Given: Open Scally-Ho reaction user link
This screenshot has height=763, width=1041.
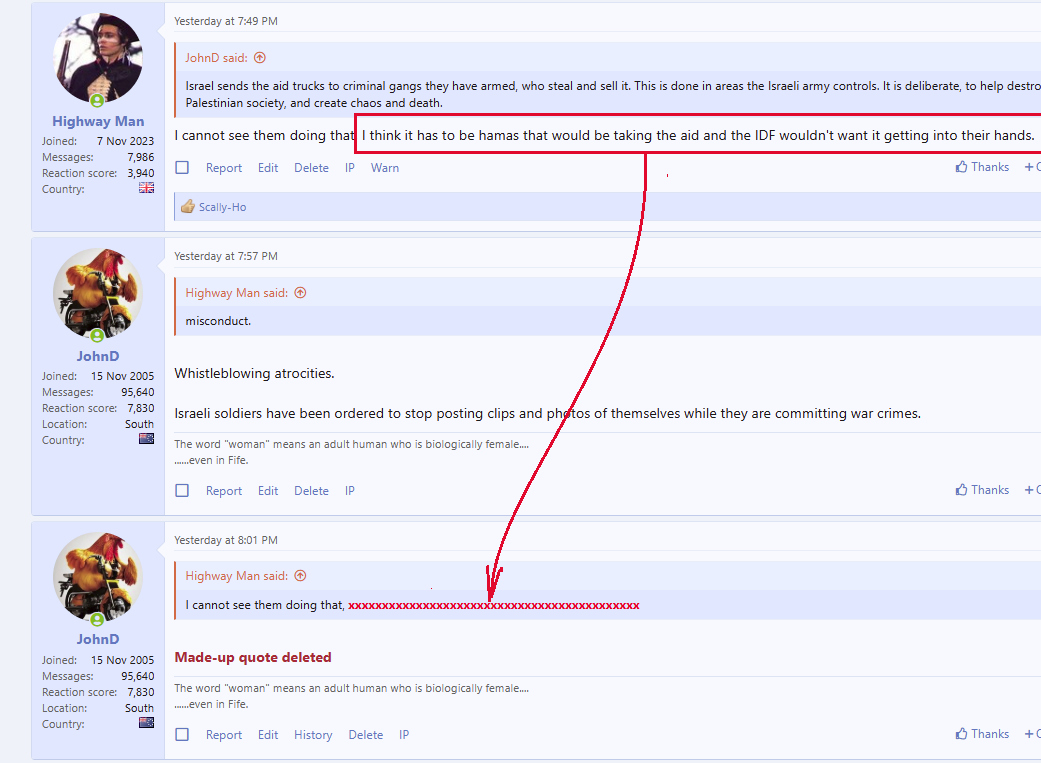Looking at the screenshot, I should click(x=222, y=207).
